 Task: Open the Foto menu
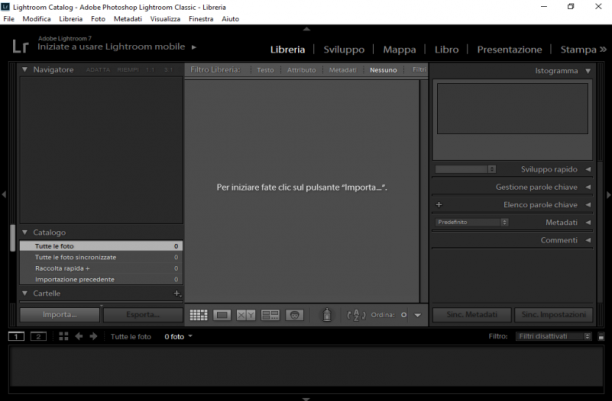(98, 19)
